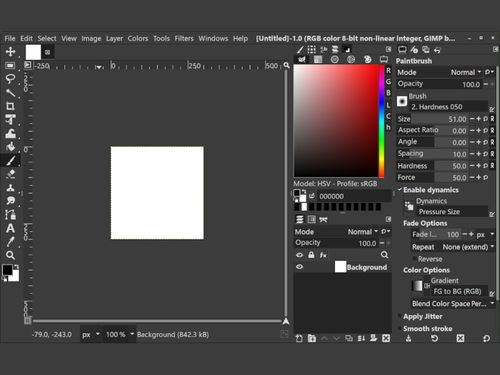
Task: Select the Crop tool
Action: tap(10, 106)
